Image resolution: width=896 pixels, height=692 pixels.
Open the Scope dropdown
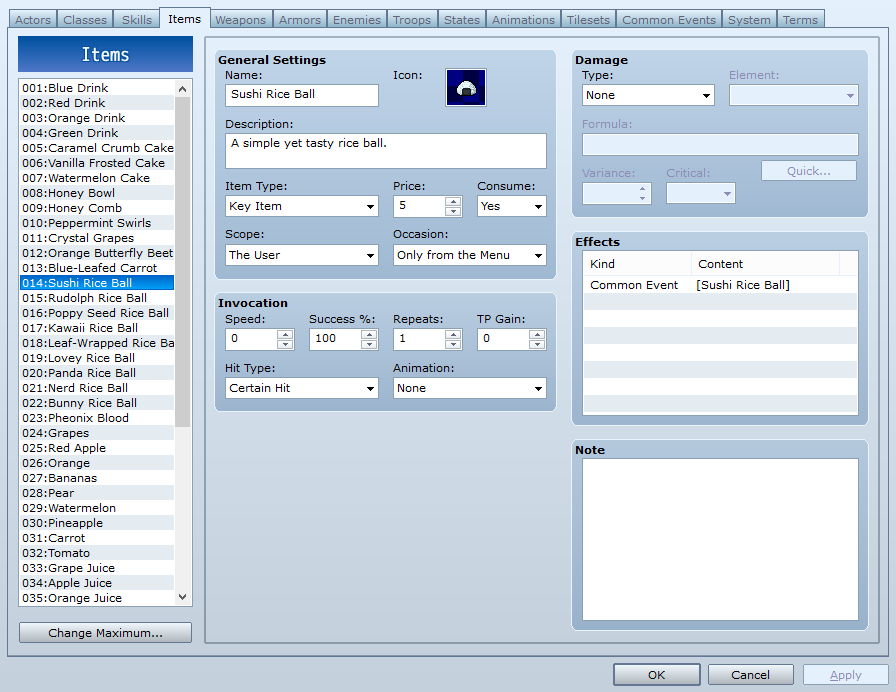tap(301, 255)
